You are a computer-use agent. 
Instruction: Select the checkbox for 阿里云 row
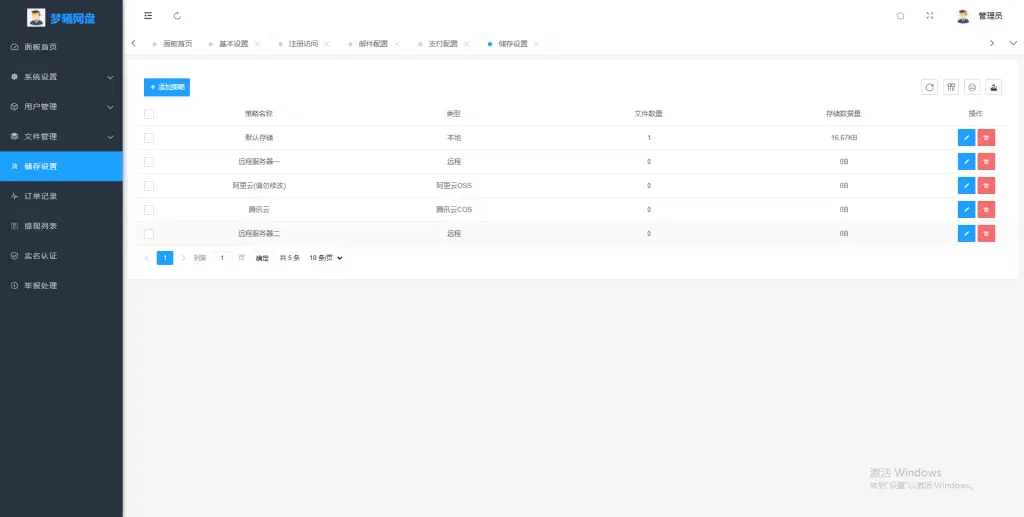[x=149, y=185]
